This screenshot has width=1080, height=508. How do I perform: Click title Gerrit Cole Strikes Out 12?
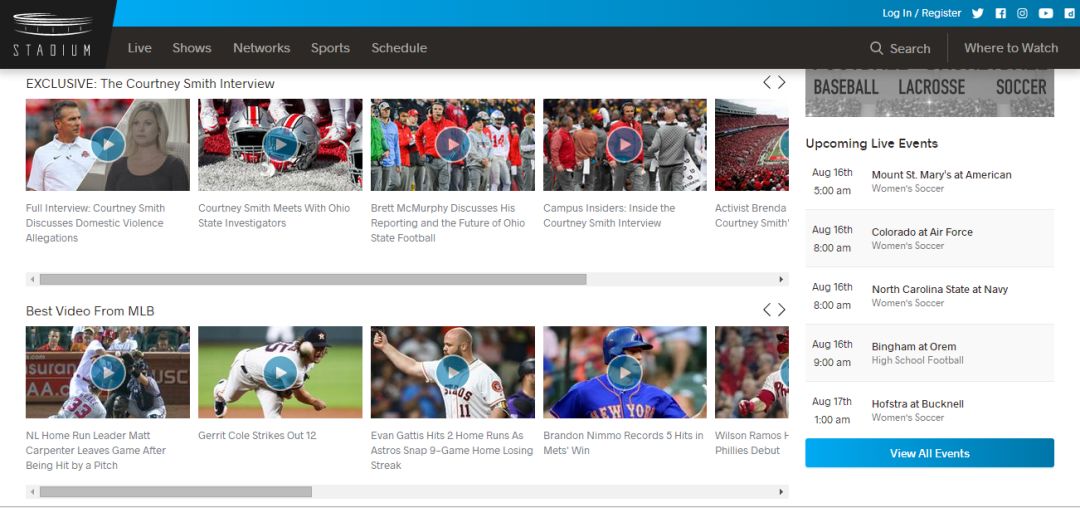point(257,436)
